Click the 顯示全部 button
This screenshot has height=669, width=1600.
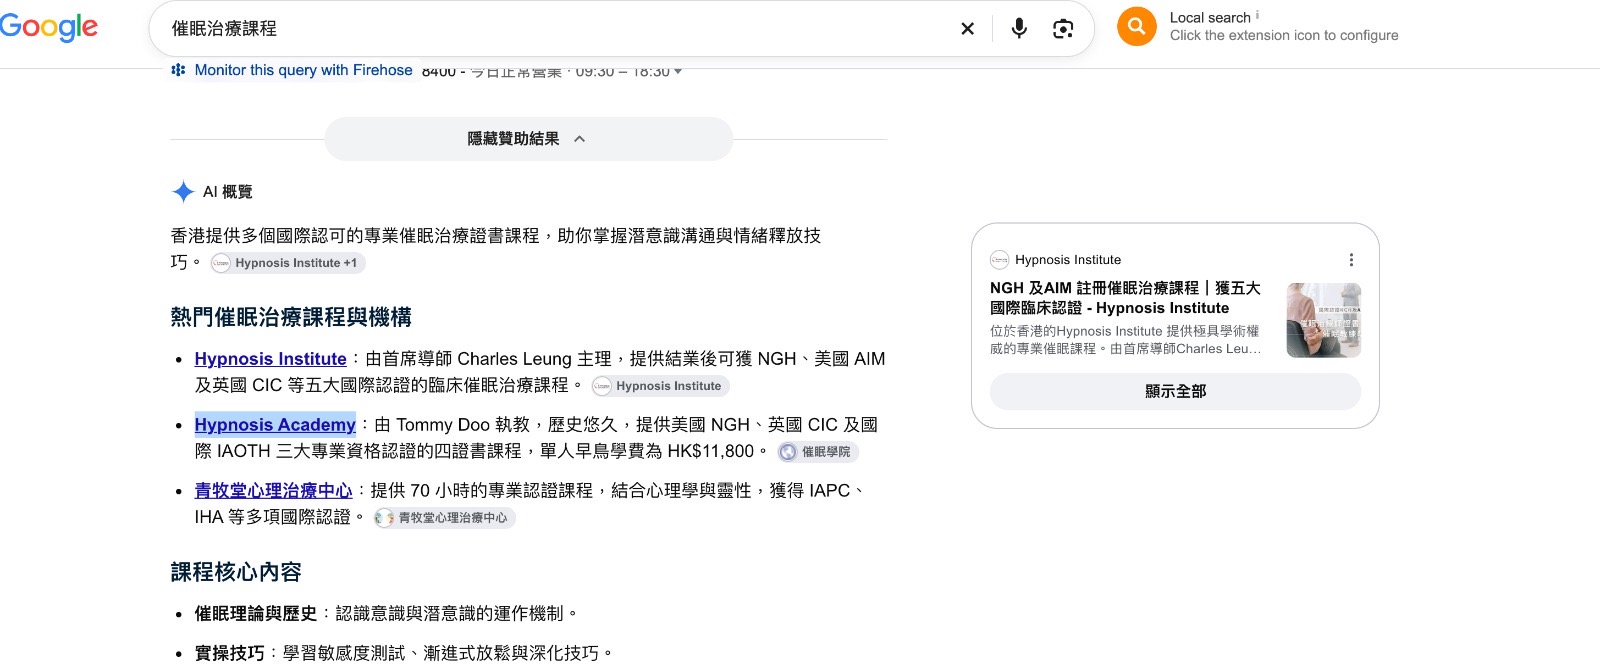click(x=1175, y=392)
